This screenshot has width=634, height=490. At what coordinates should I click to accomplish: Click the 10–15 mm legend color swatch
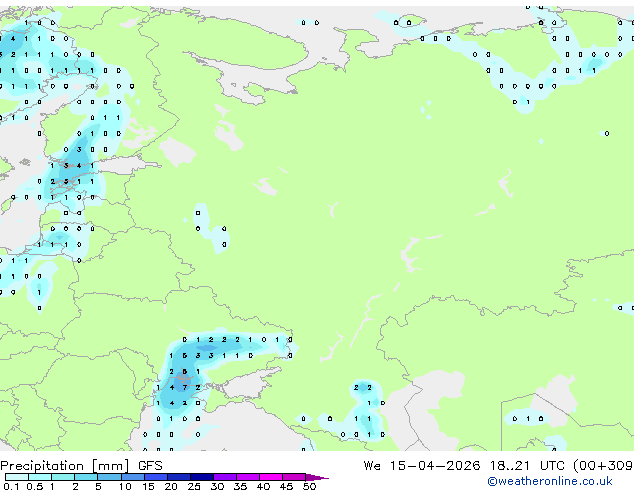[133, 477]
